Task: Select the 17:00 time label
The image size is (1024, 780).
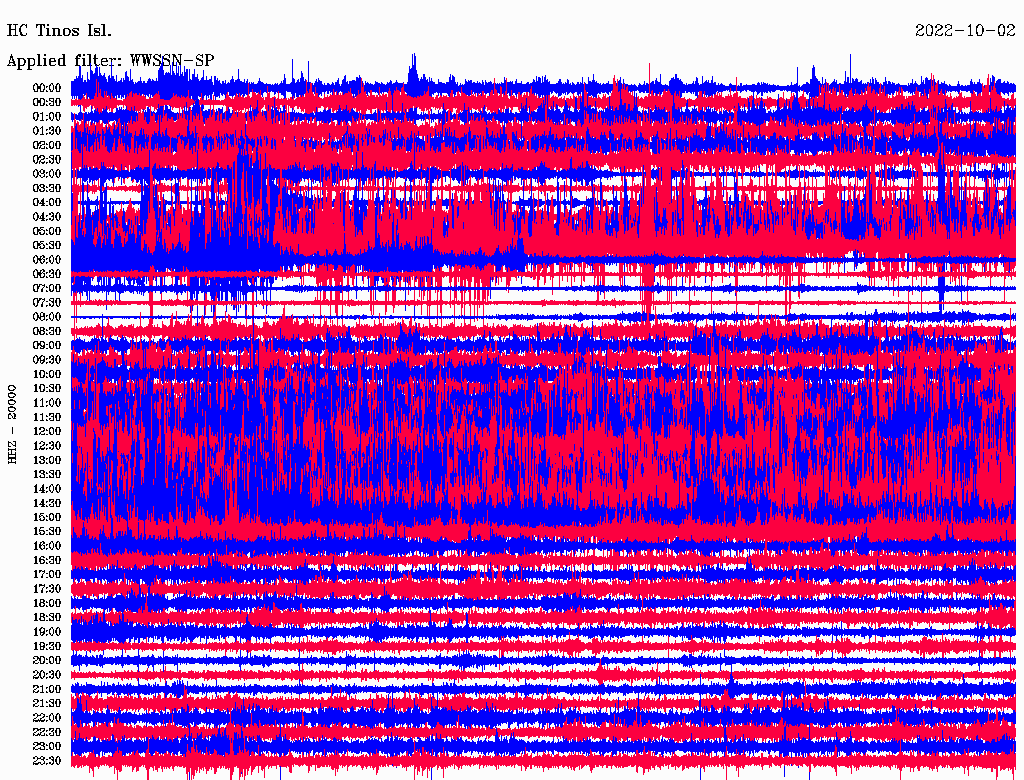Action: click(x=47, y=575)
